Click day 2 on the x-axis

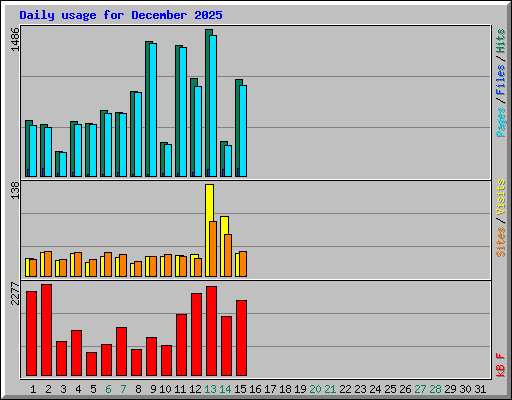point(48,389)
